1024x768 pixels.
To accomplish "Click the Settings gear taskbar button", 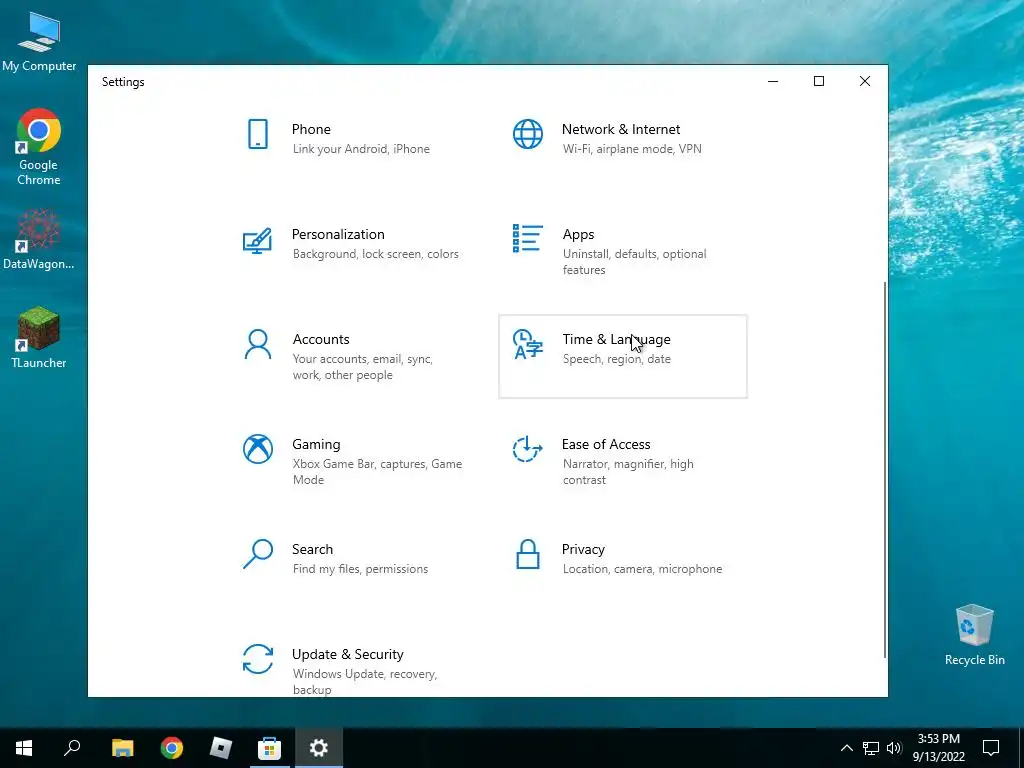I will pos(319,748).
